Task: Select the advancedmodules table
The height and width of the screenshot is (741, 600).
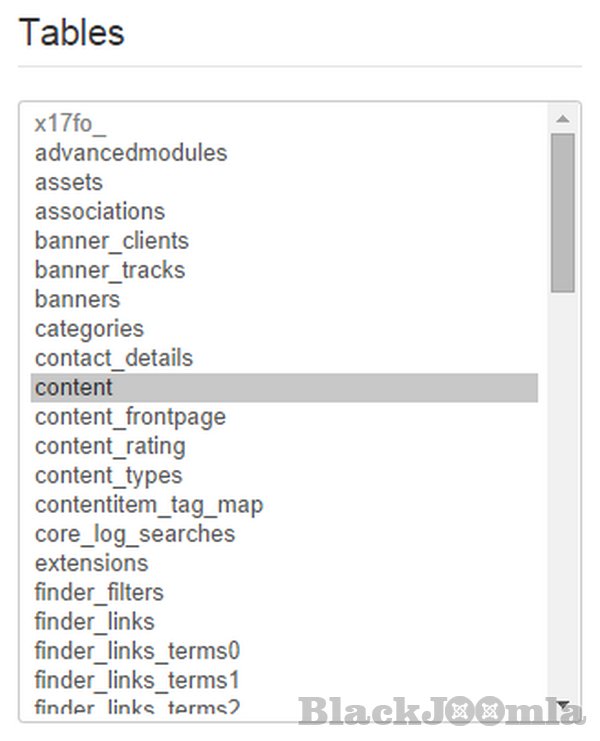Action: tap(131, 153)
